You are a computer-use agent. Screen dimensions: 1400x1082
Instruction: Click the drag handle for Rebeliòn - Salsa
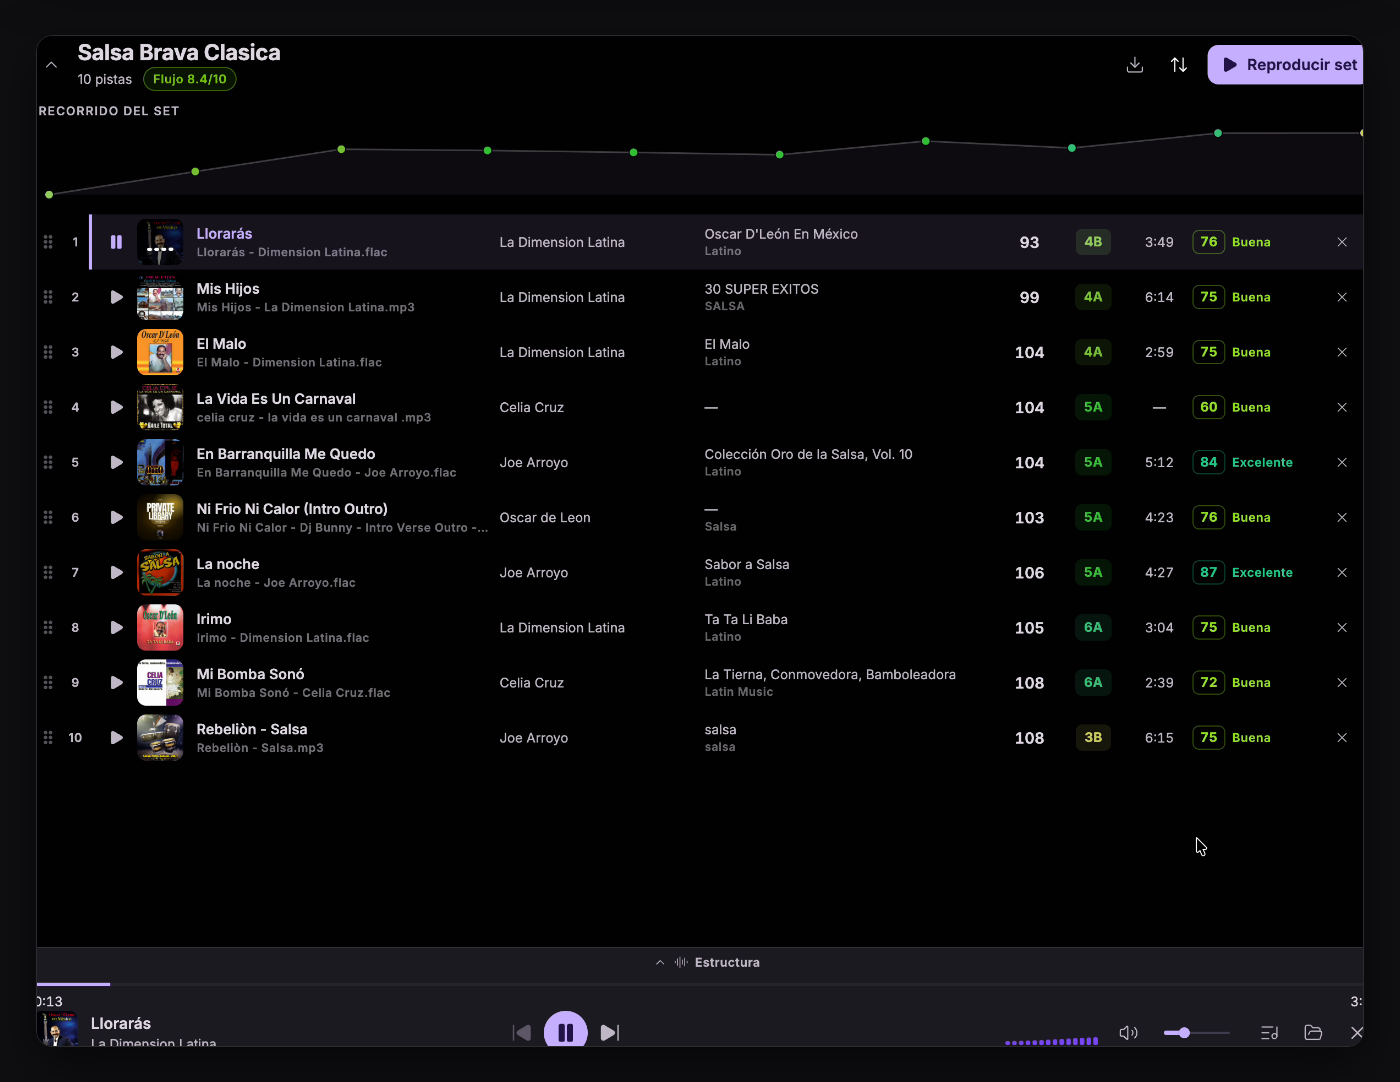tap(48, 737)
